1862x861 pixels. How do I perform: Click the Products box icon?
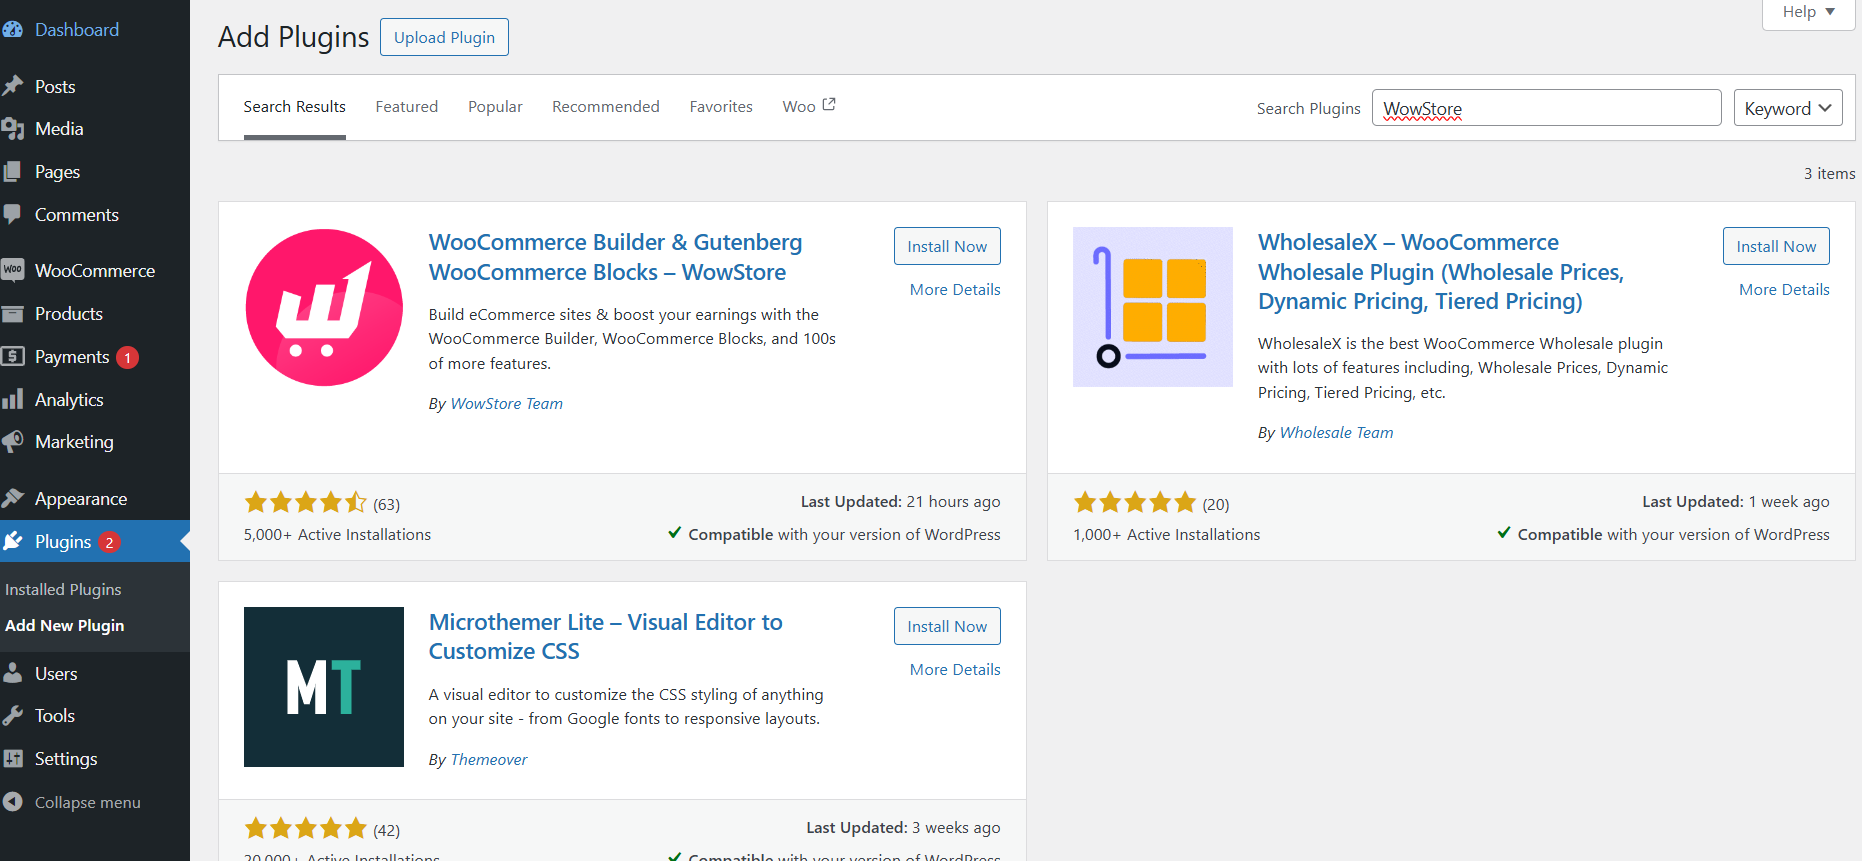click(x=12, y=314)
